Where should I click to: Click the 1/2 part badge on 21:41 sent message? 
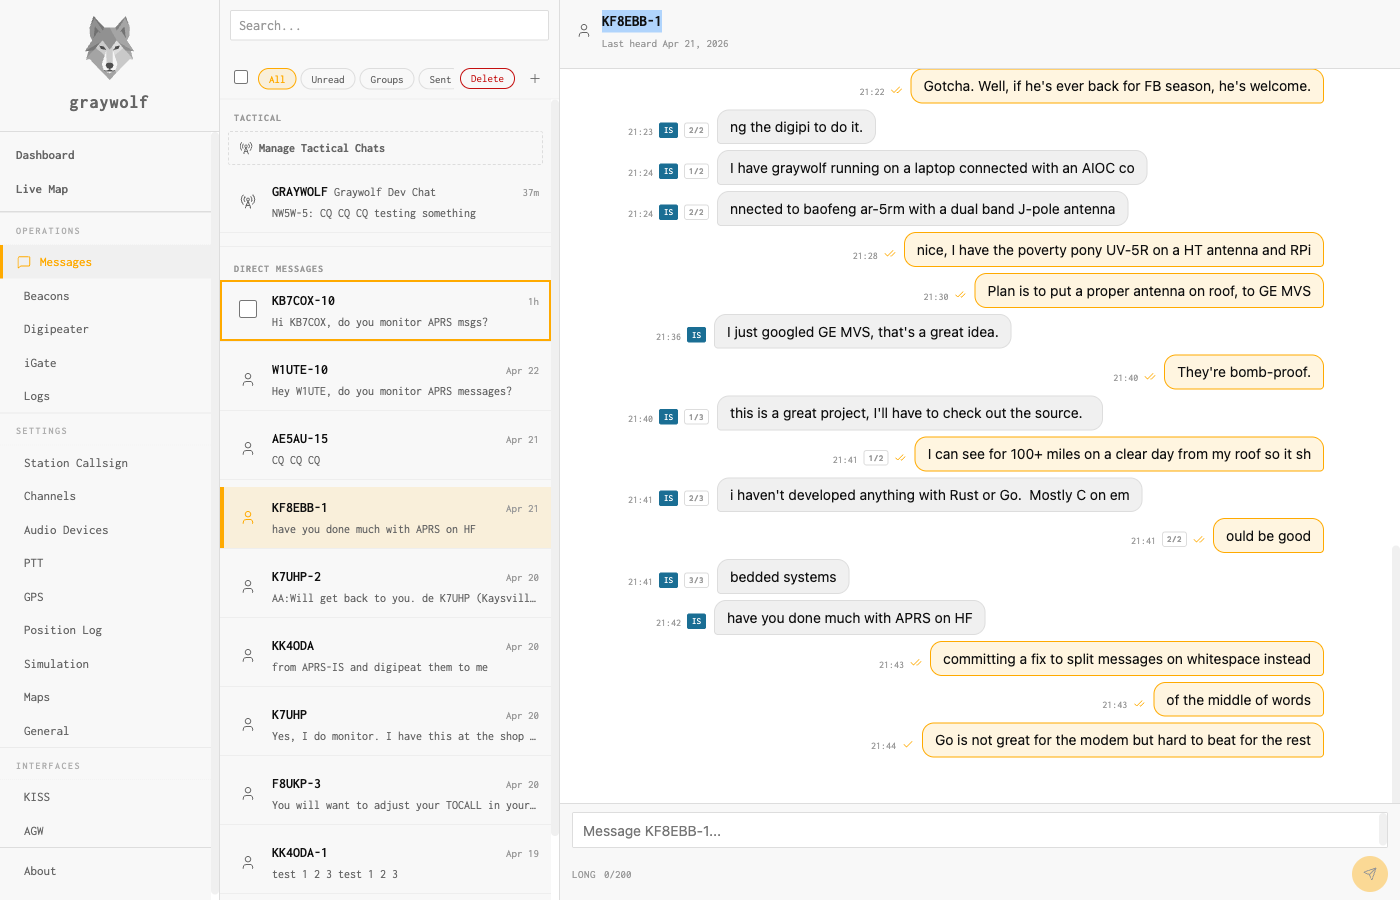876,458
